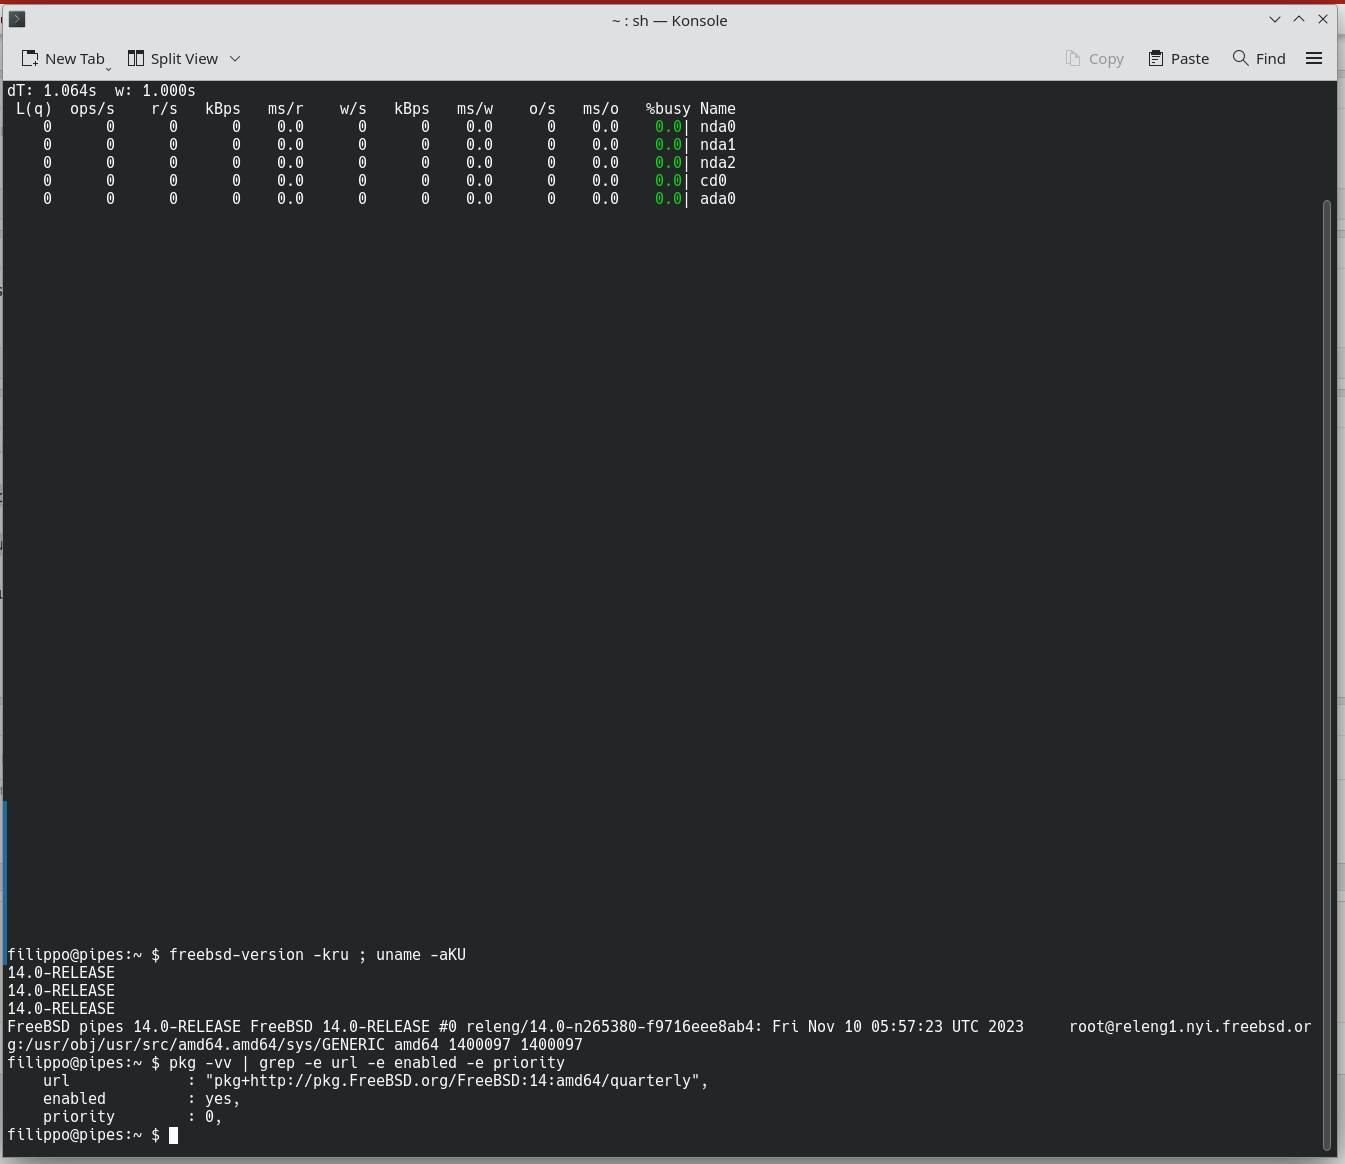Minimize the Konsole window
1345x1164 pixels.
(1275, 20)
